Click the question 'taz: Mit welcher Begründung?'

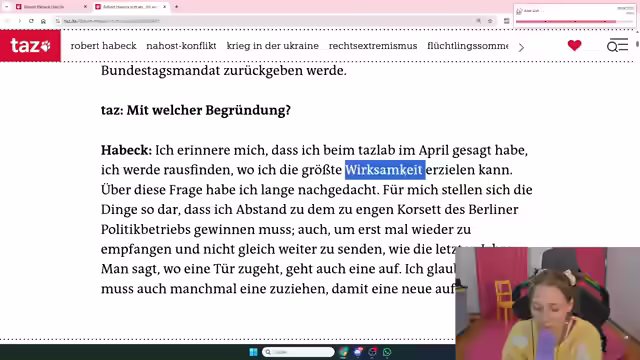click(196, 110)
